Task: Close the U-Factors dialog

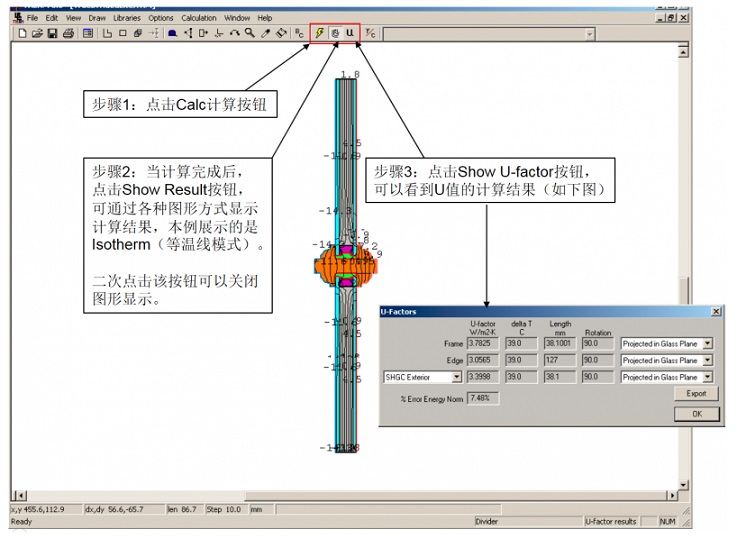Action: (x=715, y=312)
